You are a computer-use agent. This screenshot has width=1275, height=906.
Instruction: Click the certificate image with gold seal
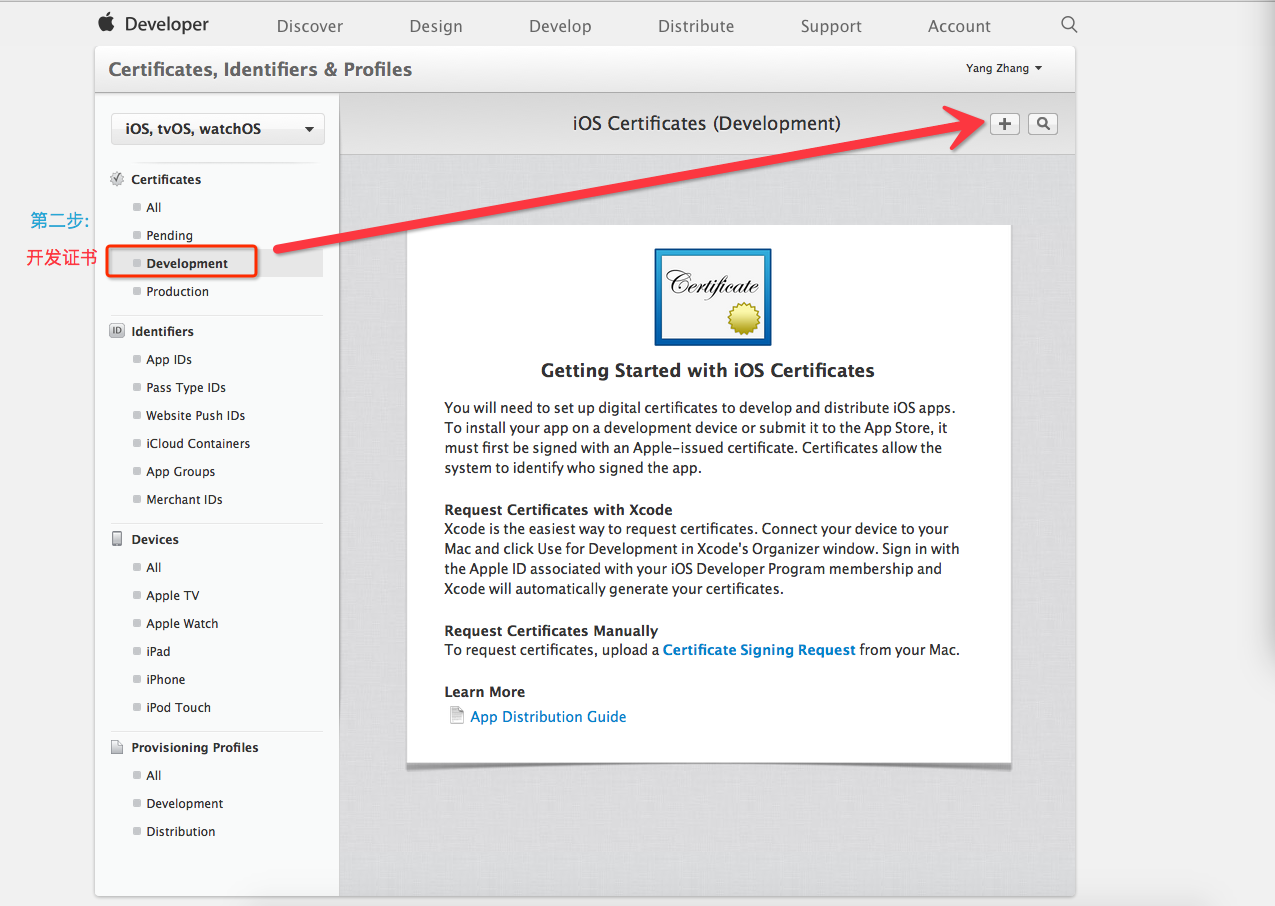coord(713,297)
